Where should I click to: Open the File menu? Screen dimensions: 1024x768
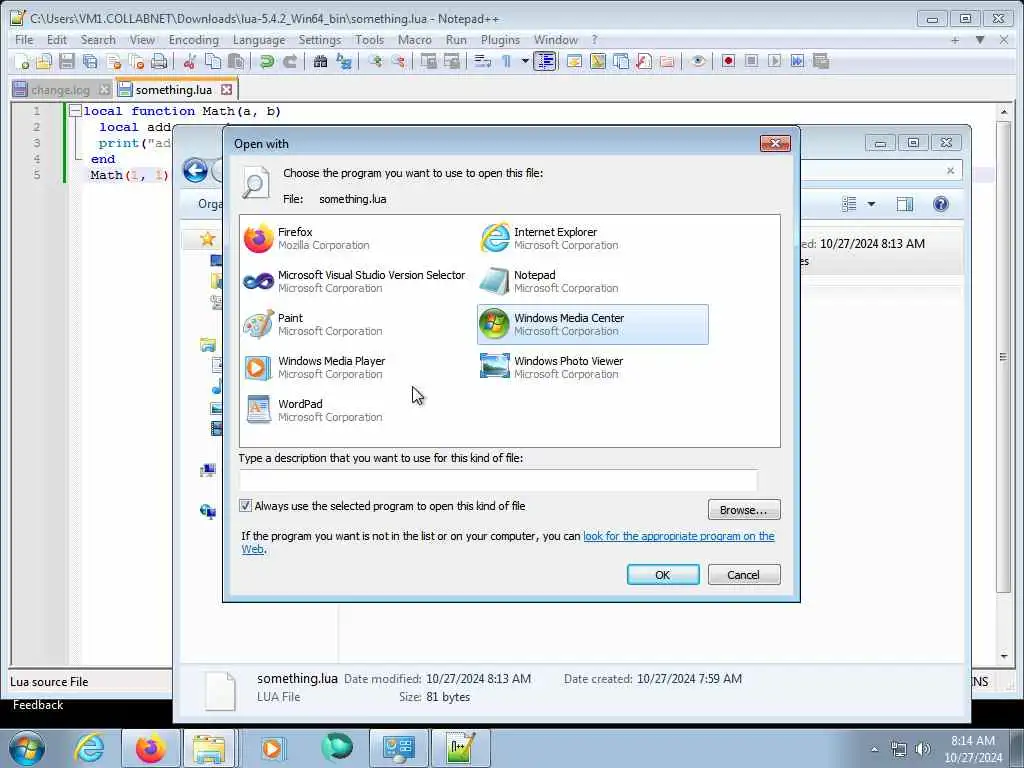click(24, 40)
